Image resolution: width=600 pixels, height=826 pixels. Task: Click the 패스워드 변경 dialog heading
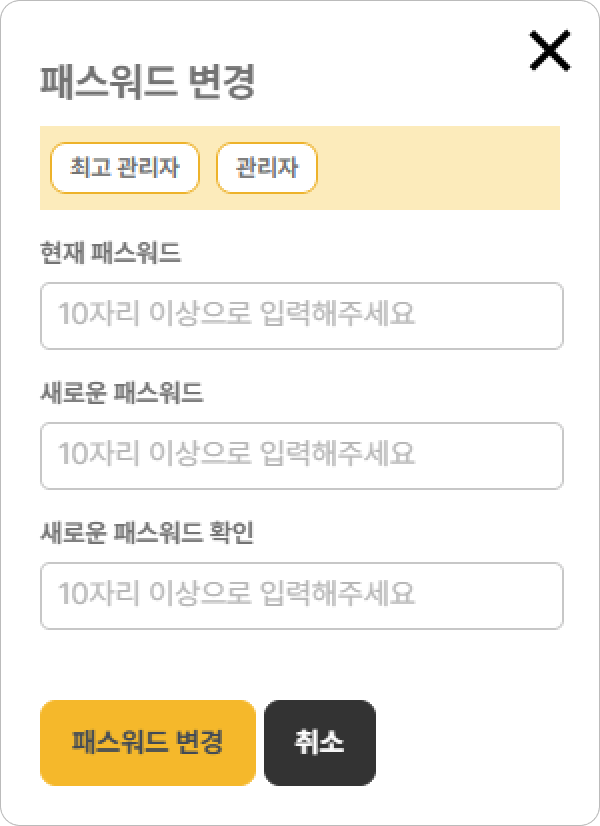tap(148, 82)
